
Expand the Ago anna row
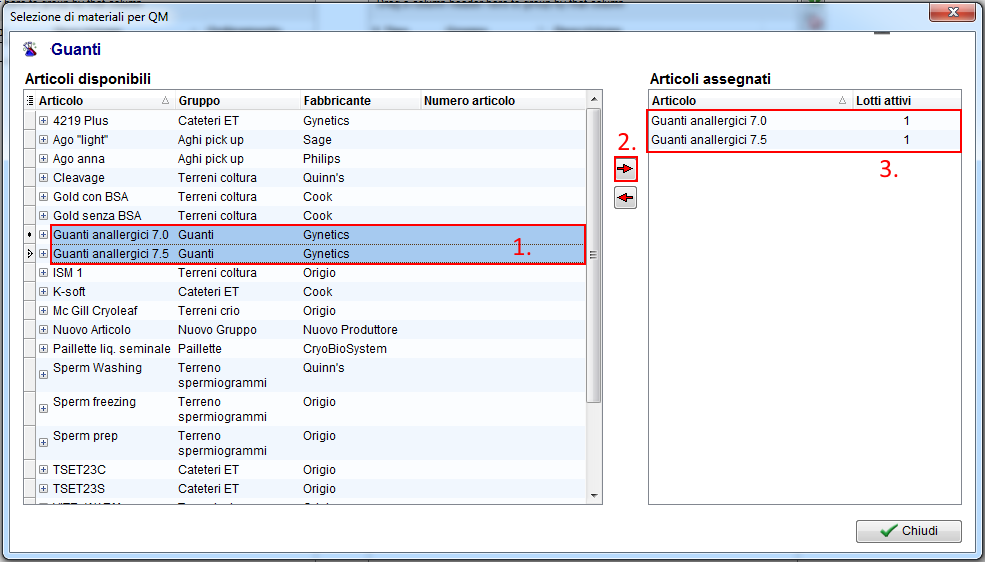point(43,159)
